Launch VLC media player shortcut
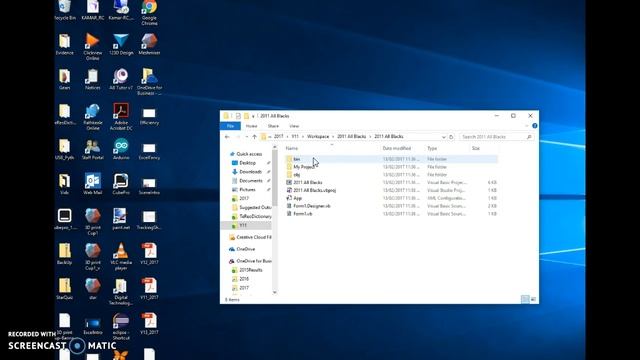 click(x=121, y=256)
